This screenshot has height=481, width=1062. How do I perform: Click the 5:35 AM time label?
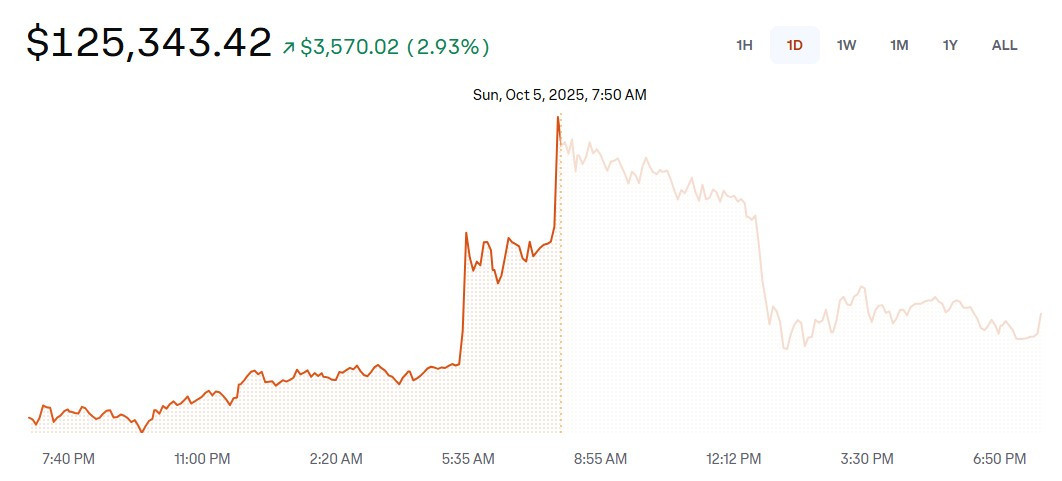(x=468, y=459)
